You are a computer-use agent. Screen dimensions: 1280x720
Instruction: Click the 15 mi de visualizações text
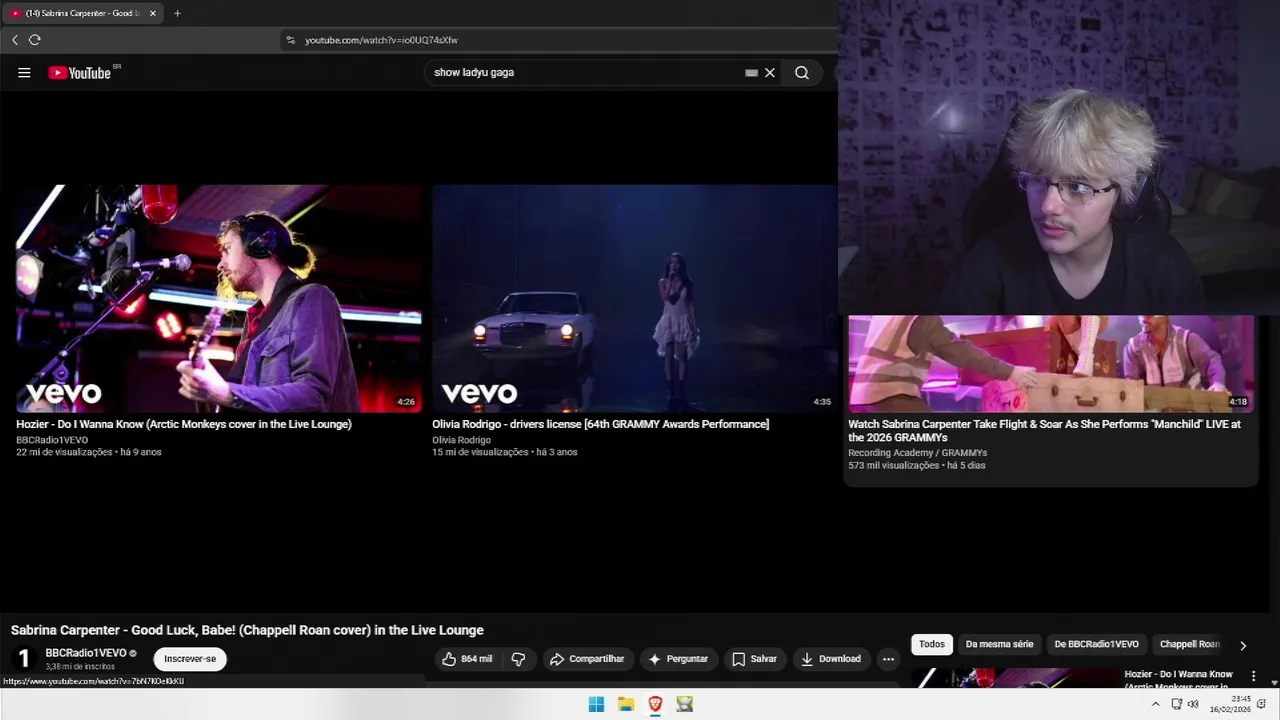point(480,452)
